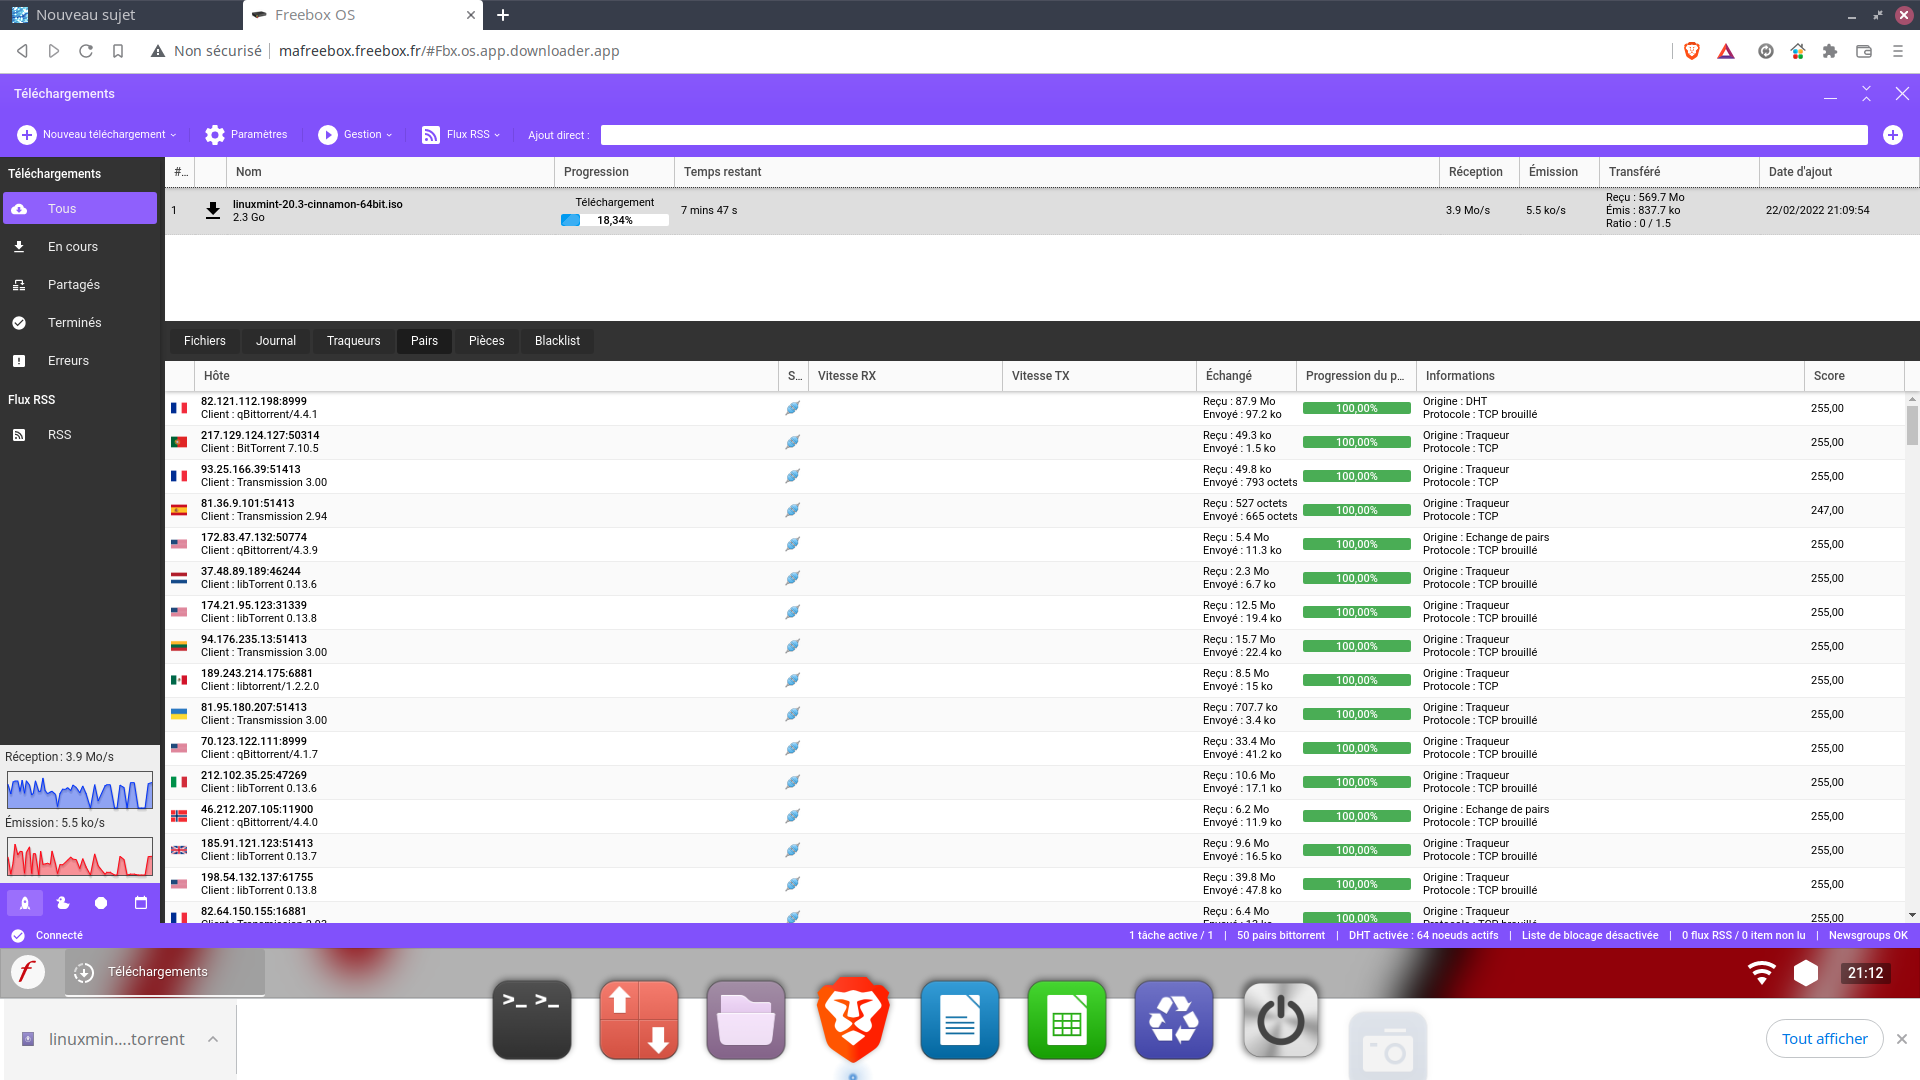Switch to duck reduced-speed mode
1920x1080 pixels.
click(x=63, y=903)
